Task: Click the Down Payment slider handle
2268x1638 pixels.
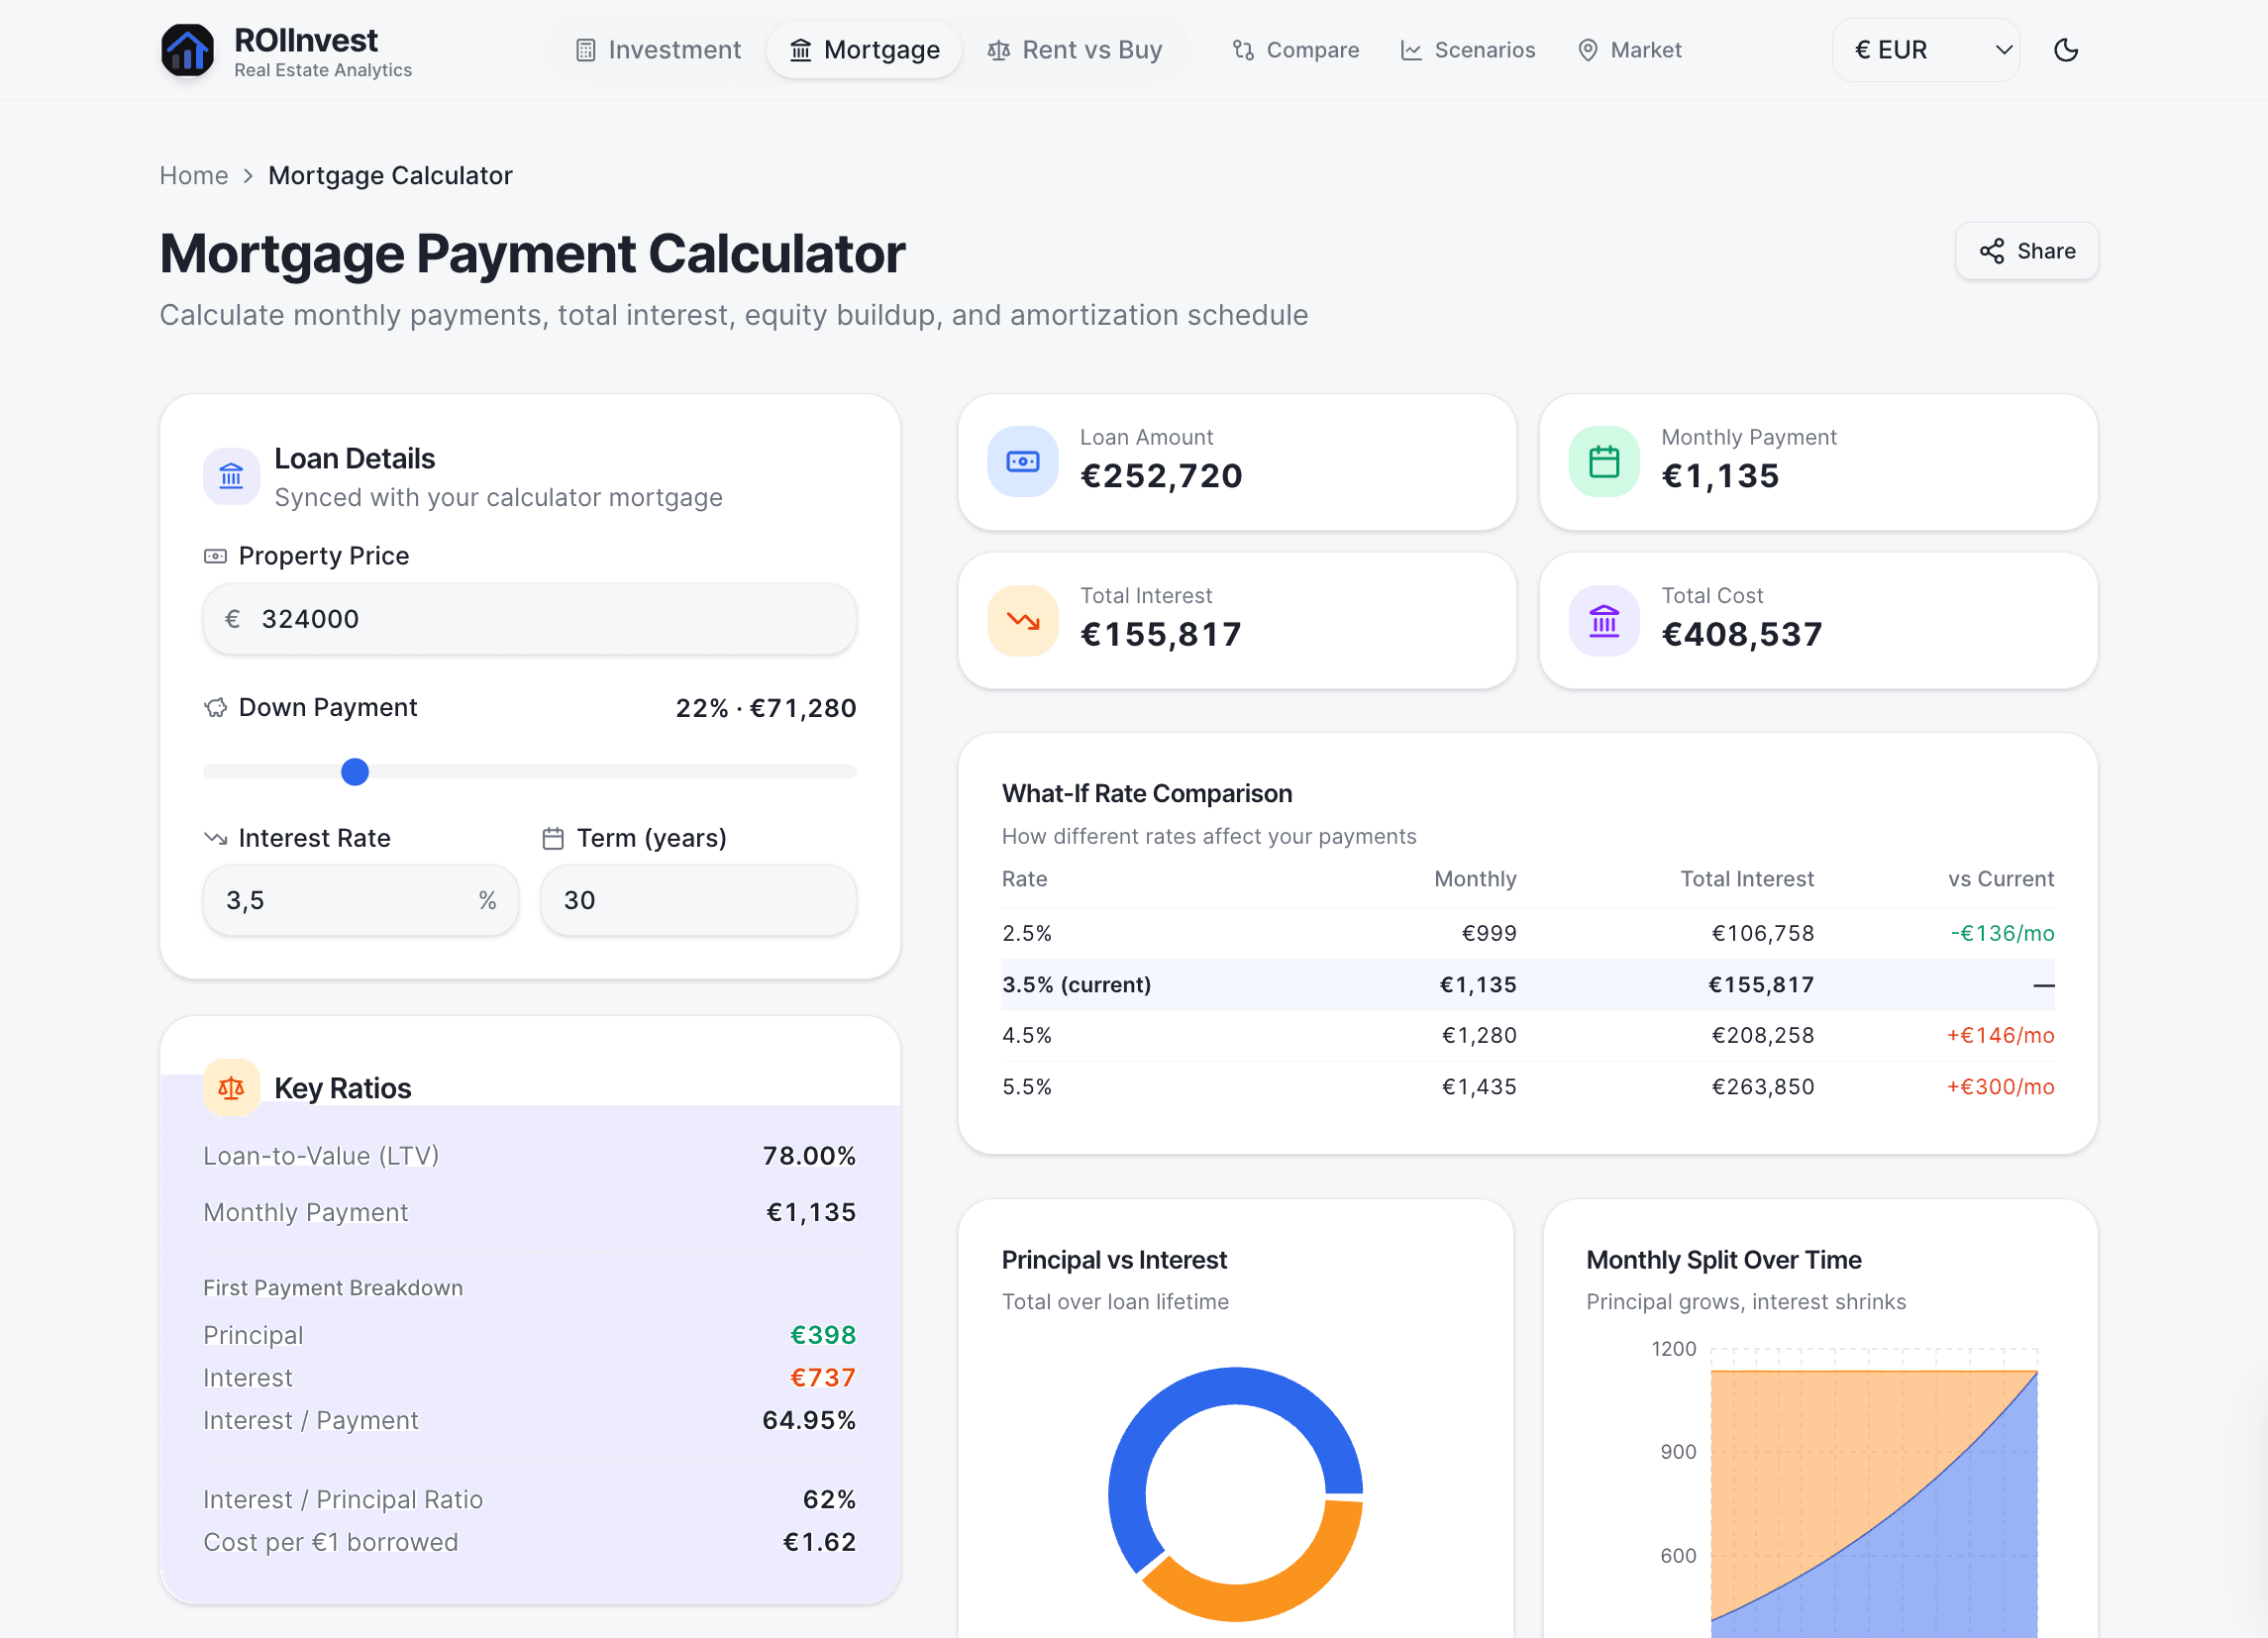Action: click(x=355, y=772)
